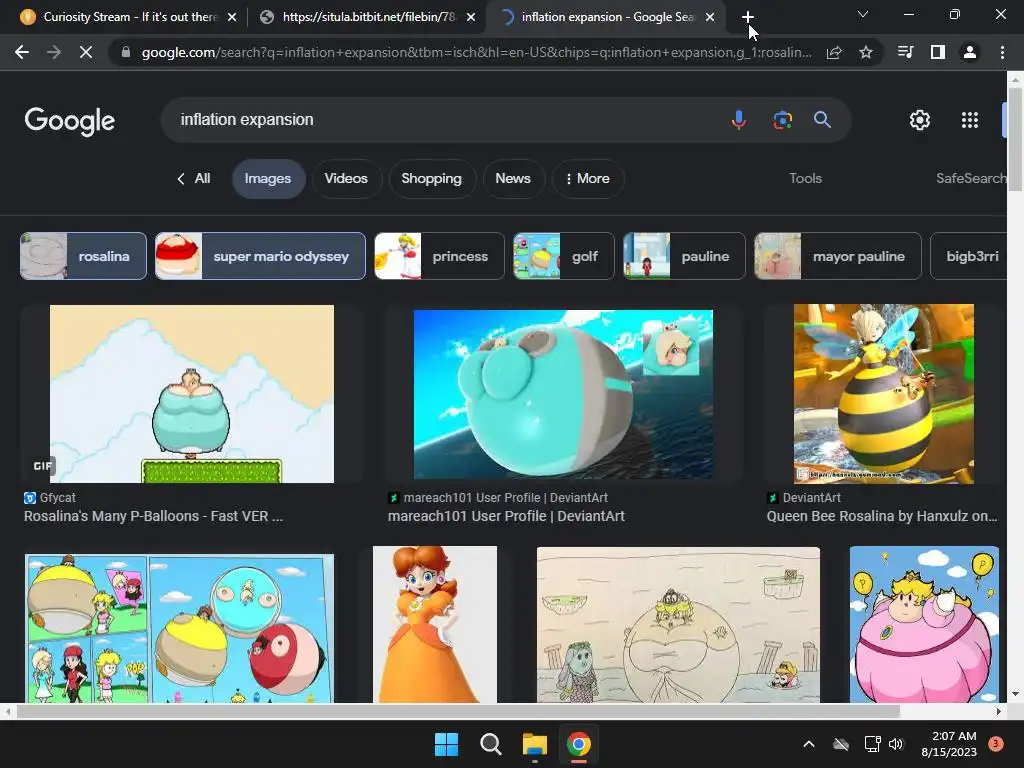This screenshot has height=768, width=1024.
Task: Open Windows taskbar search
Action: point(490,744)
